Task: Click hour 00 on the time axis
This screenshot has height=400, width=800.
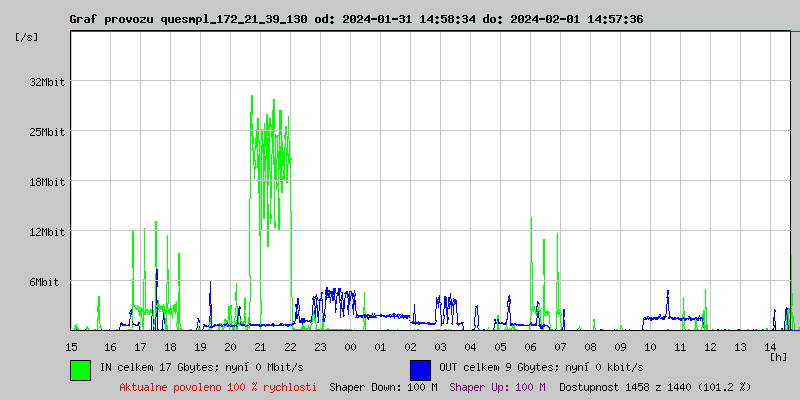Action: coord(350,346)
